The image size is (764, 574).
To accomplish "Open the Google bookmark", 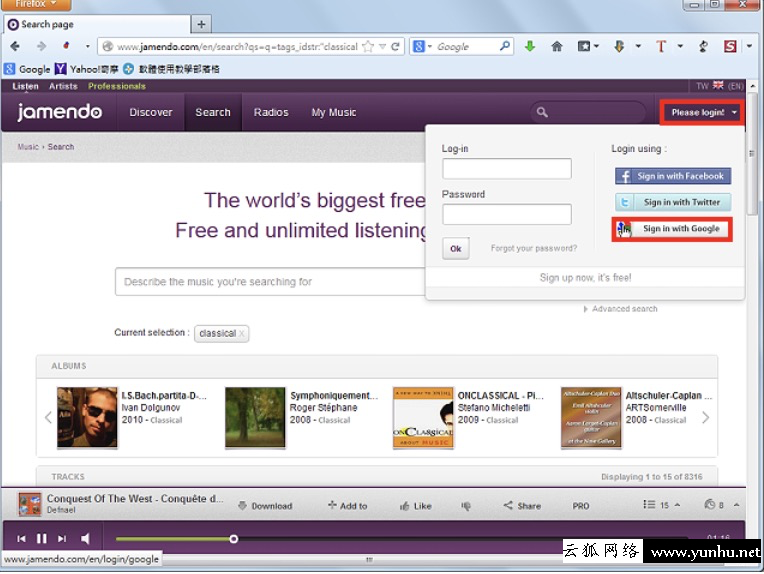I will point(27,69).
